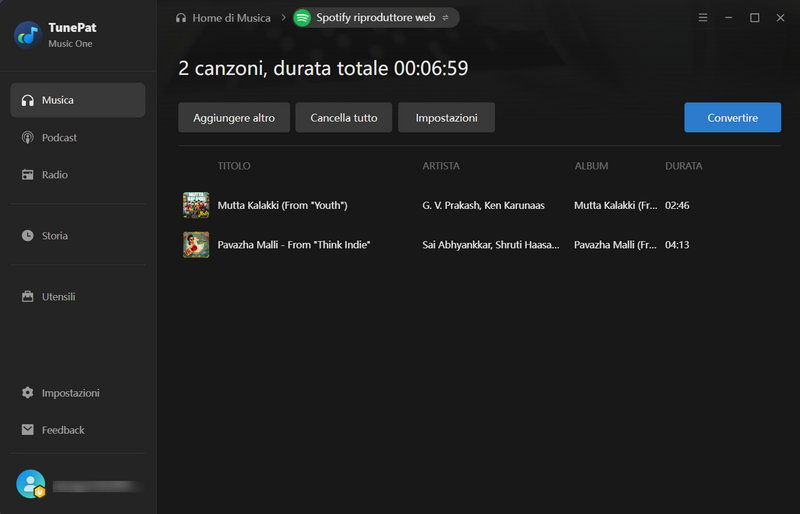Viewport: 800px width, 514px height.
Task: Click duration 04:13
Action: pyautogui.click(x=677, y=244)
